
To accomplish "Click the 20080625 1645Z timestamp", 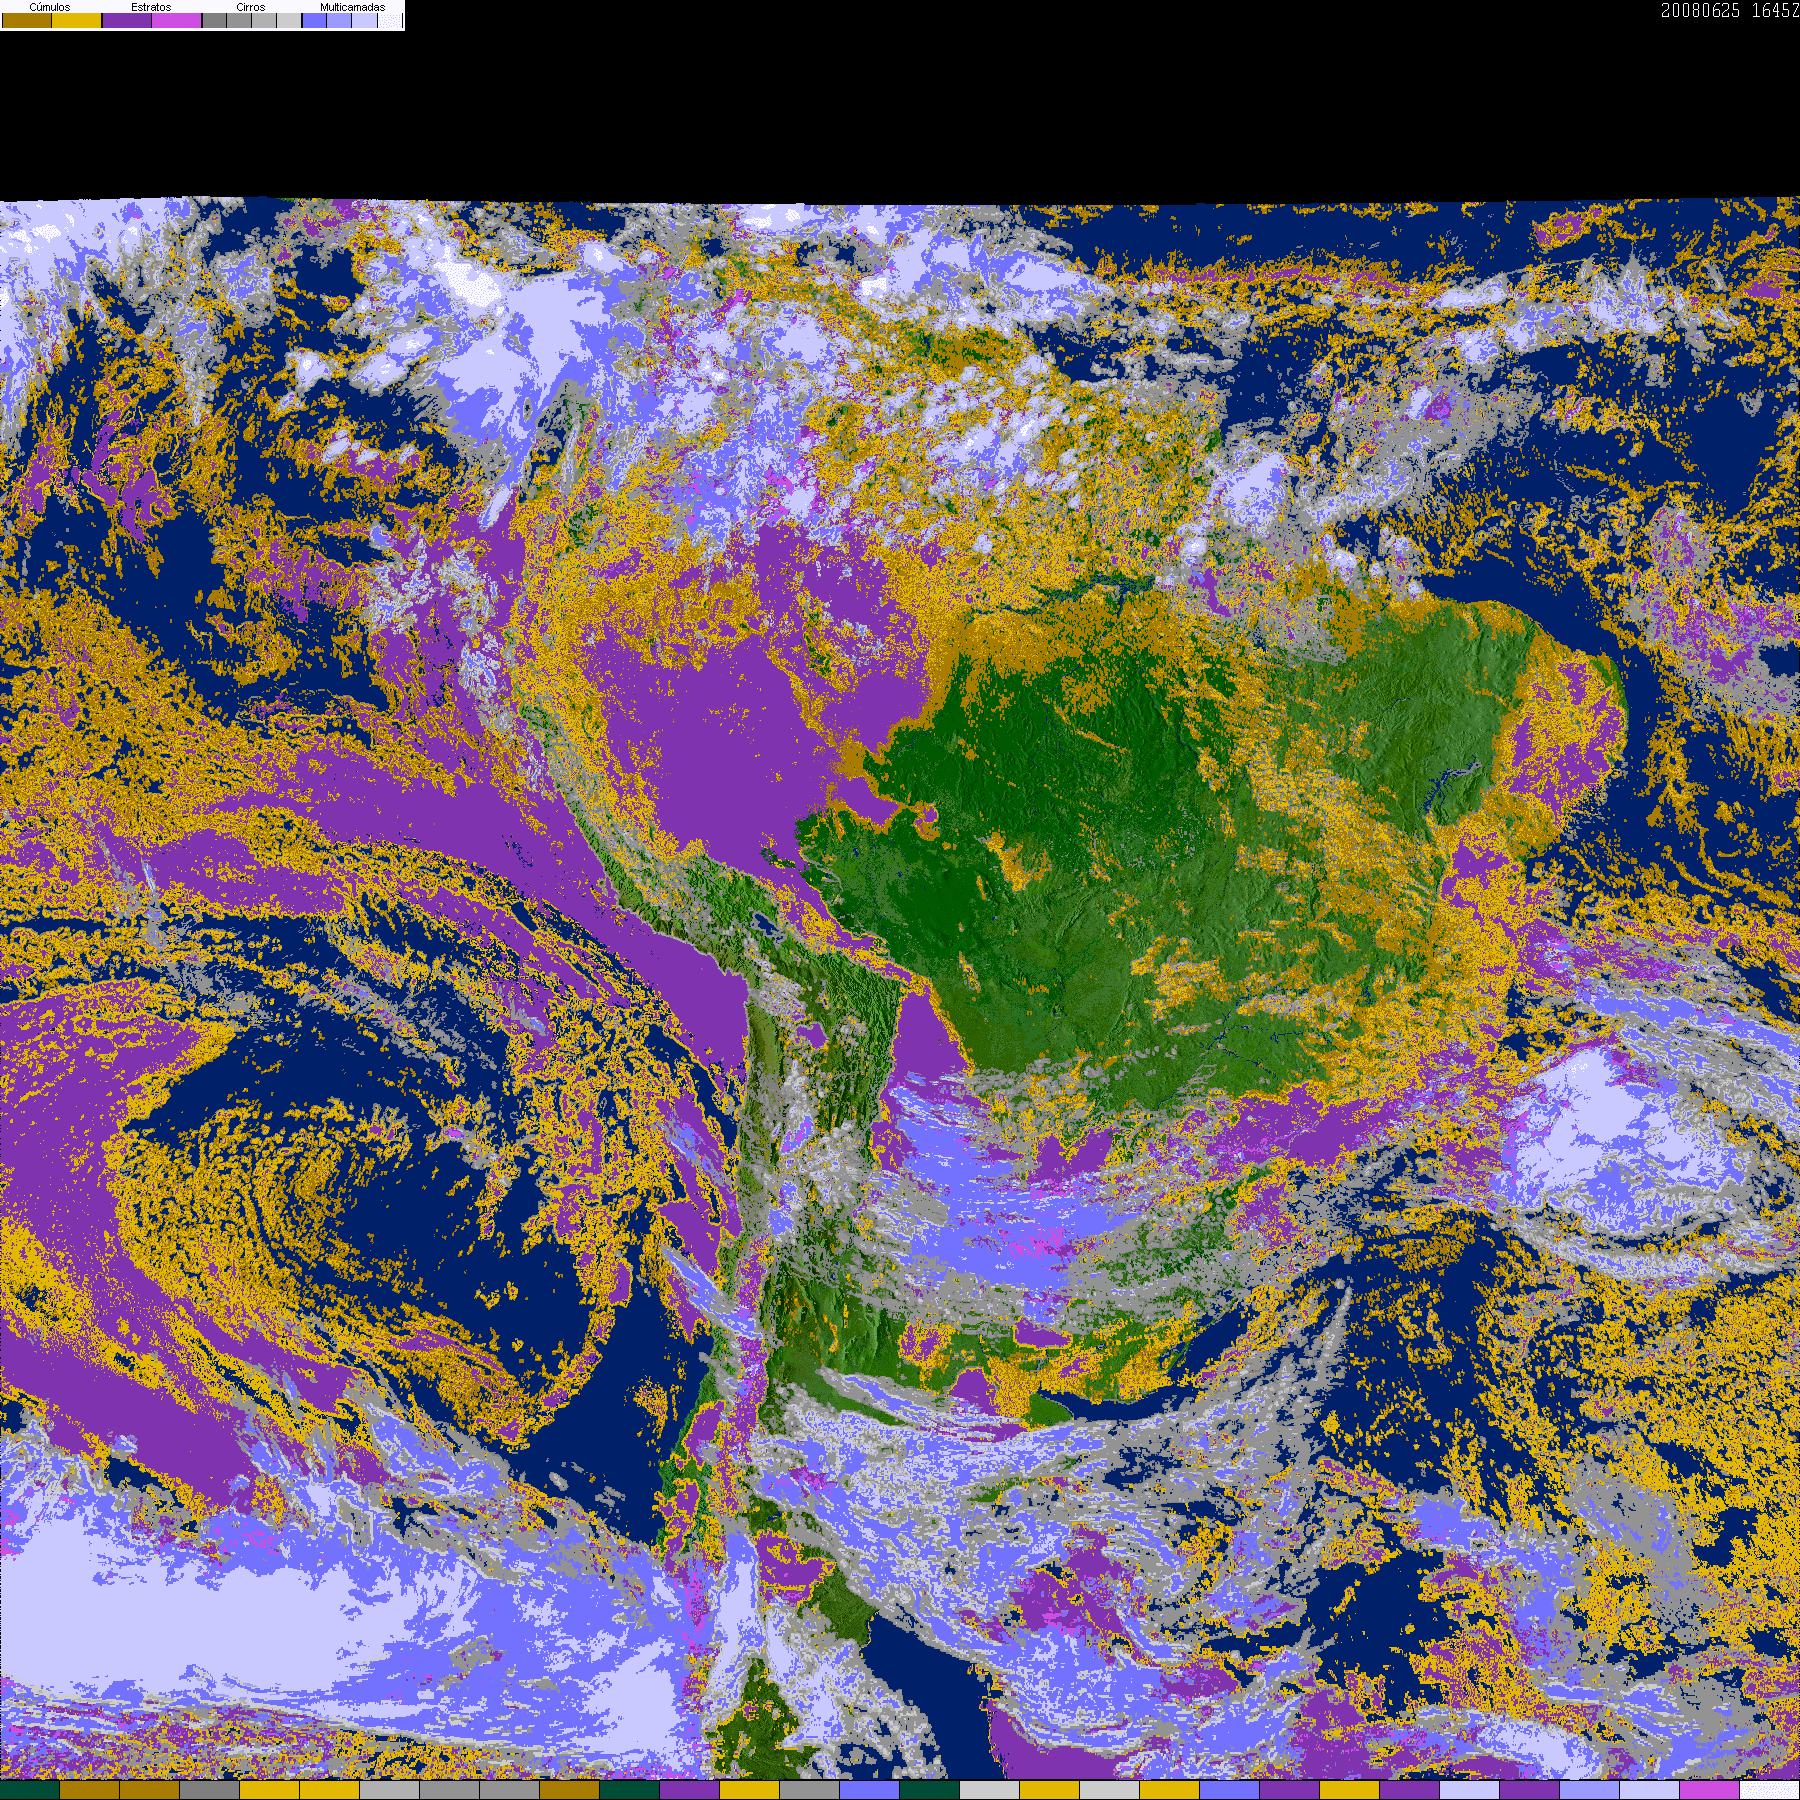I will (x=1730, y=10).
